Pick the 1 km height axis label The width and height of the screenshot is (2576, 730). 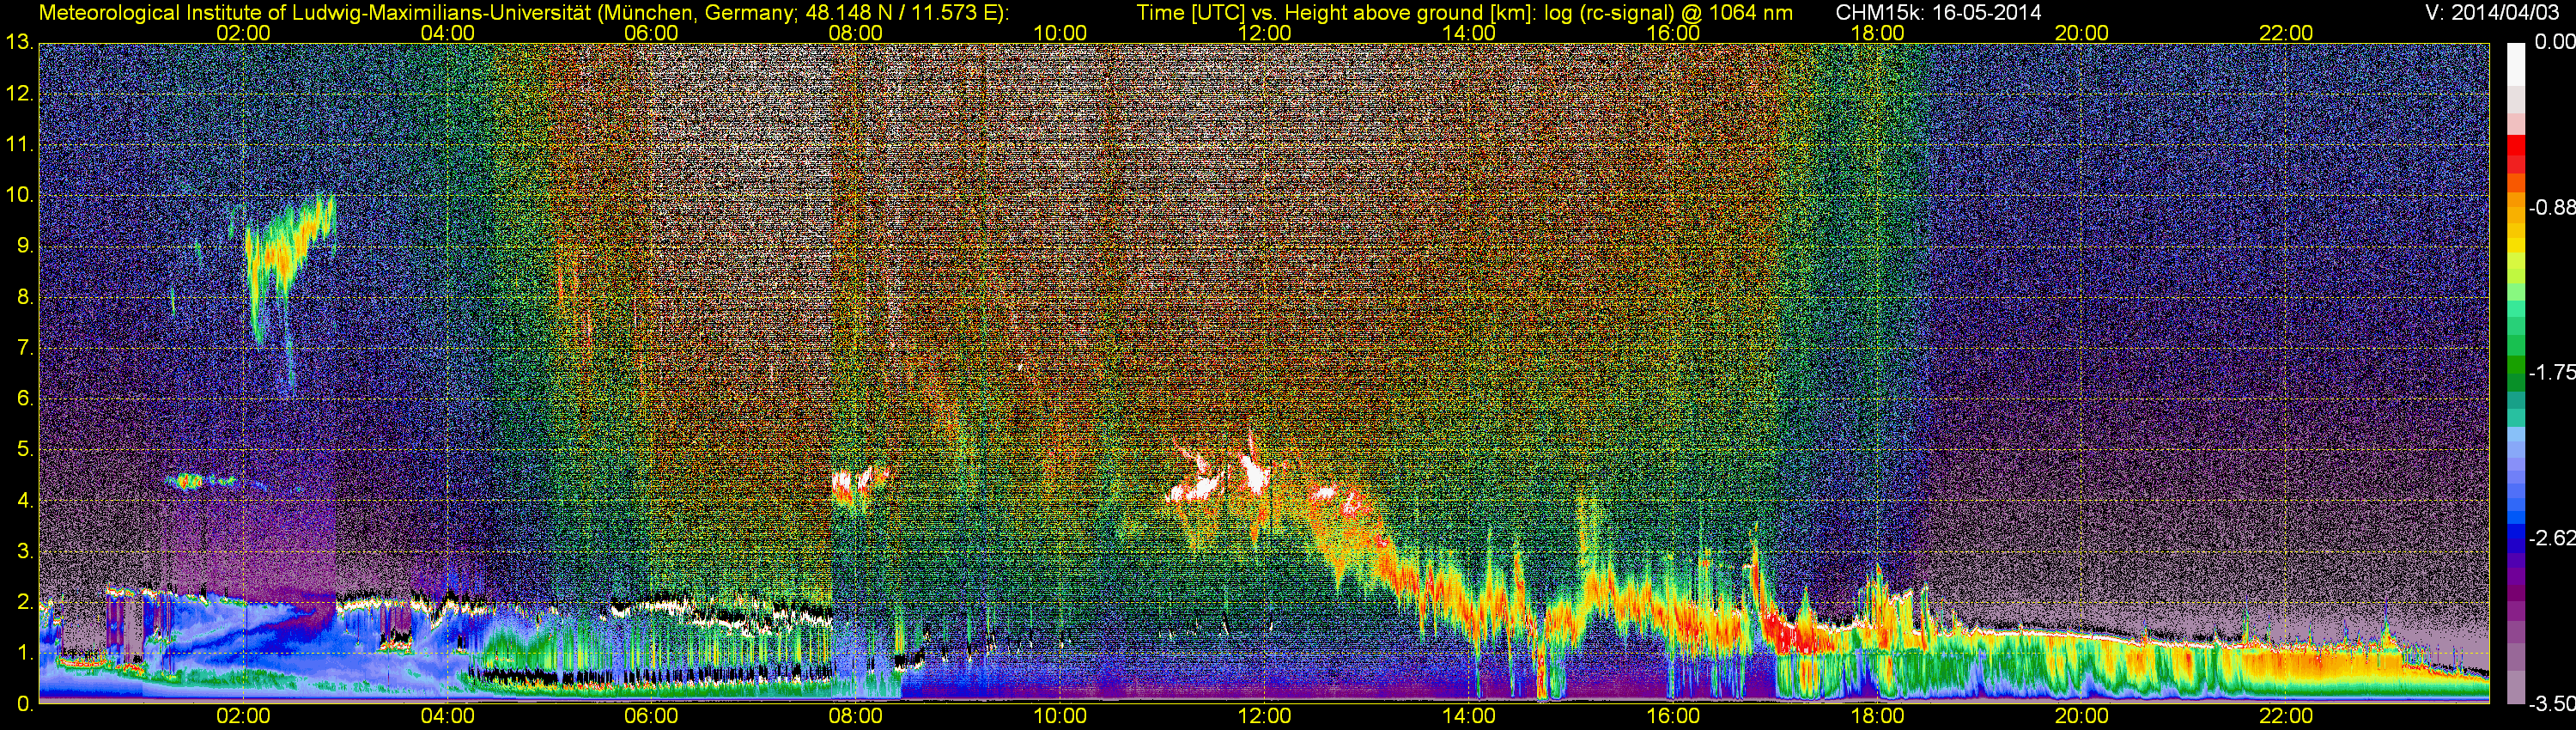point(25,653)
